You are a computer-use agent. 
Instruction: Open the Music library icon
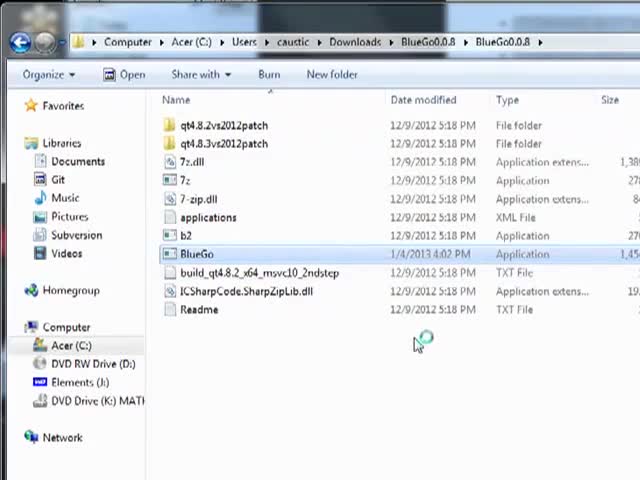coord(40,198)
